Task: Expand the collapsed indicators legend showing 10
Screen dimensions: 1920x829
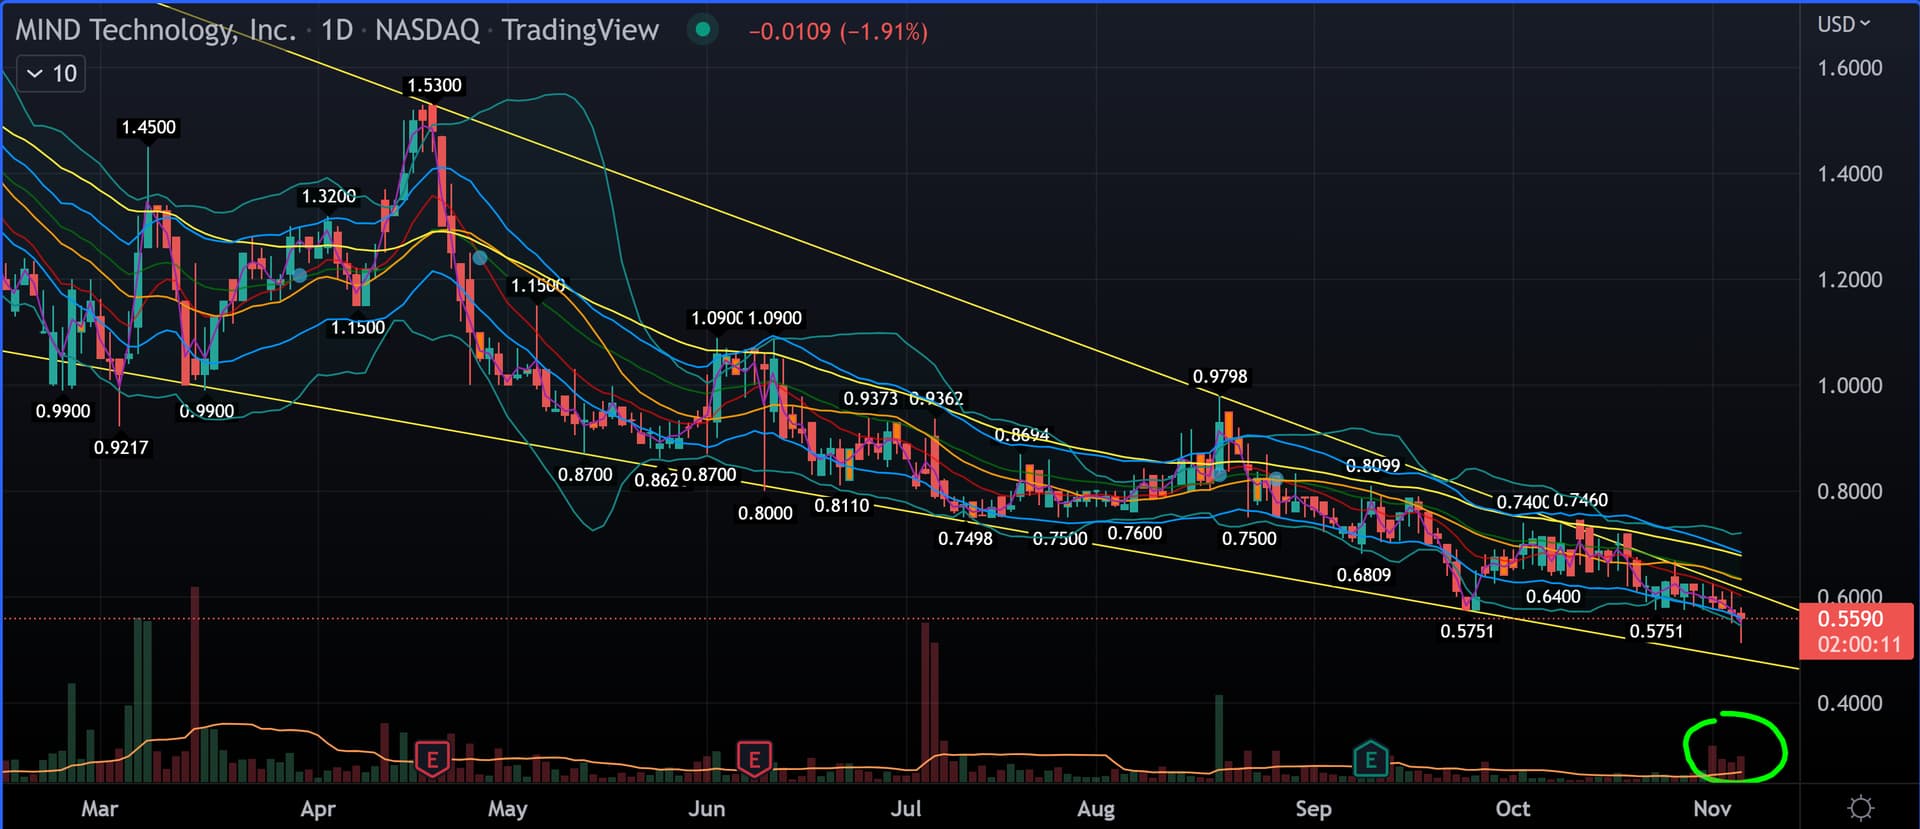Action: pyautogui.click(x=51, y=74)
